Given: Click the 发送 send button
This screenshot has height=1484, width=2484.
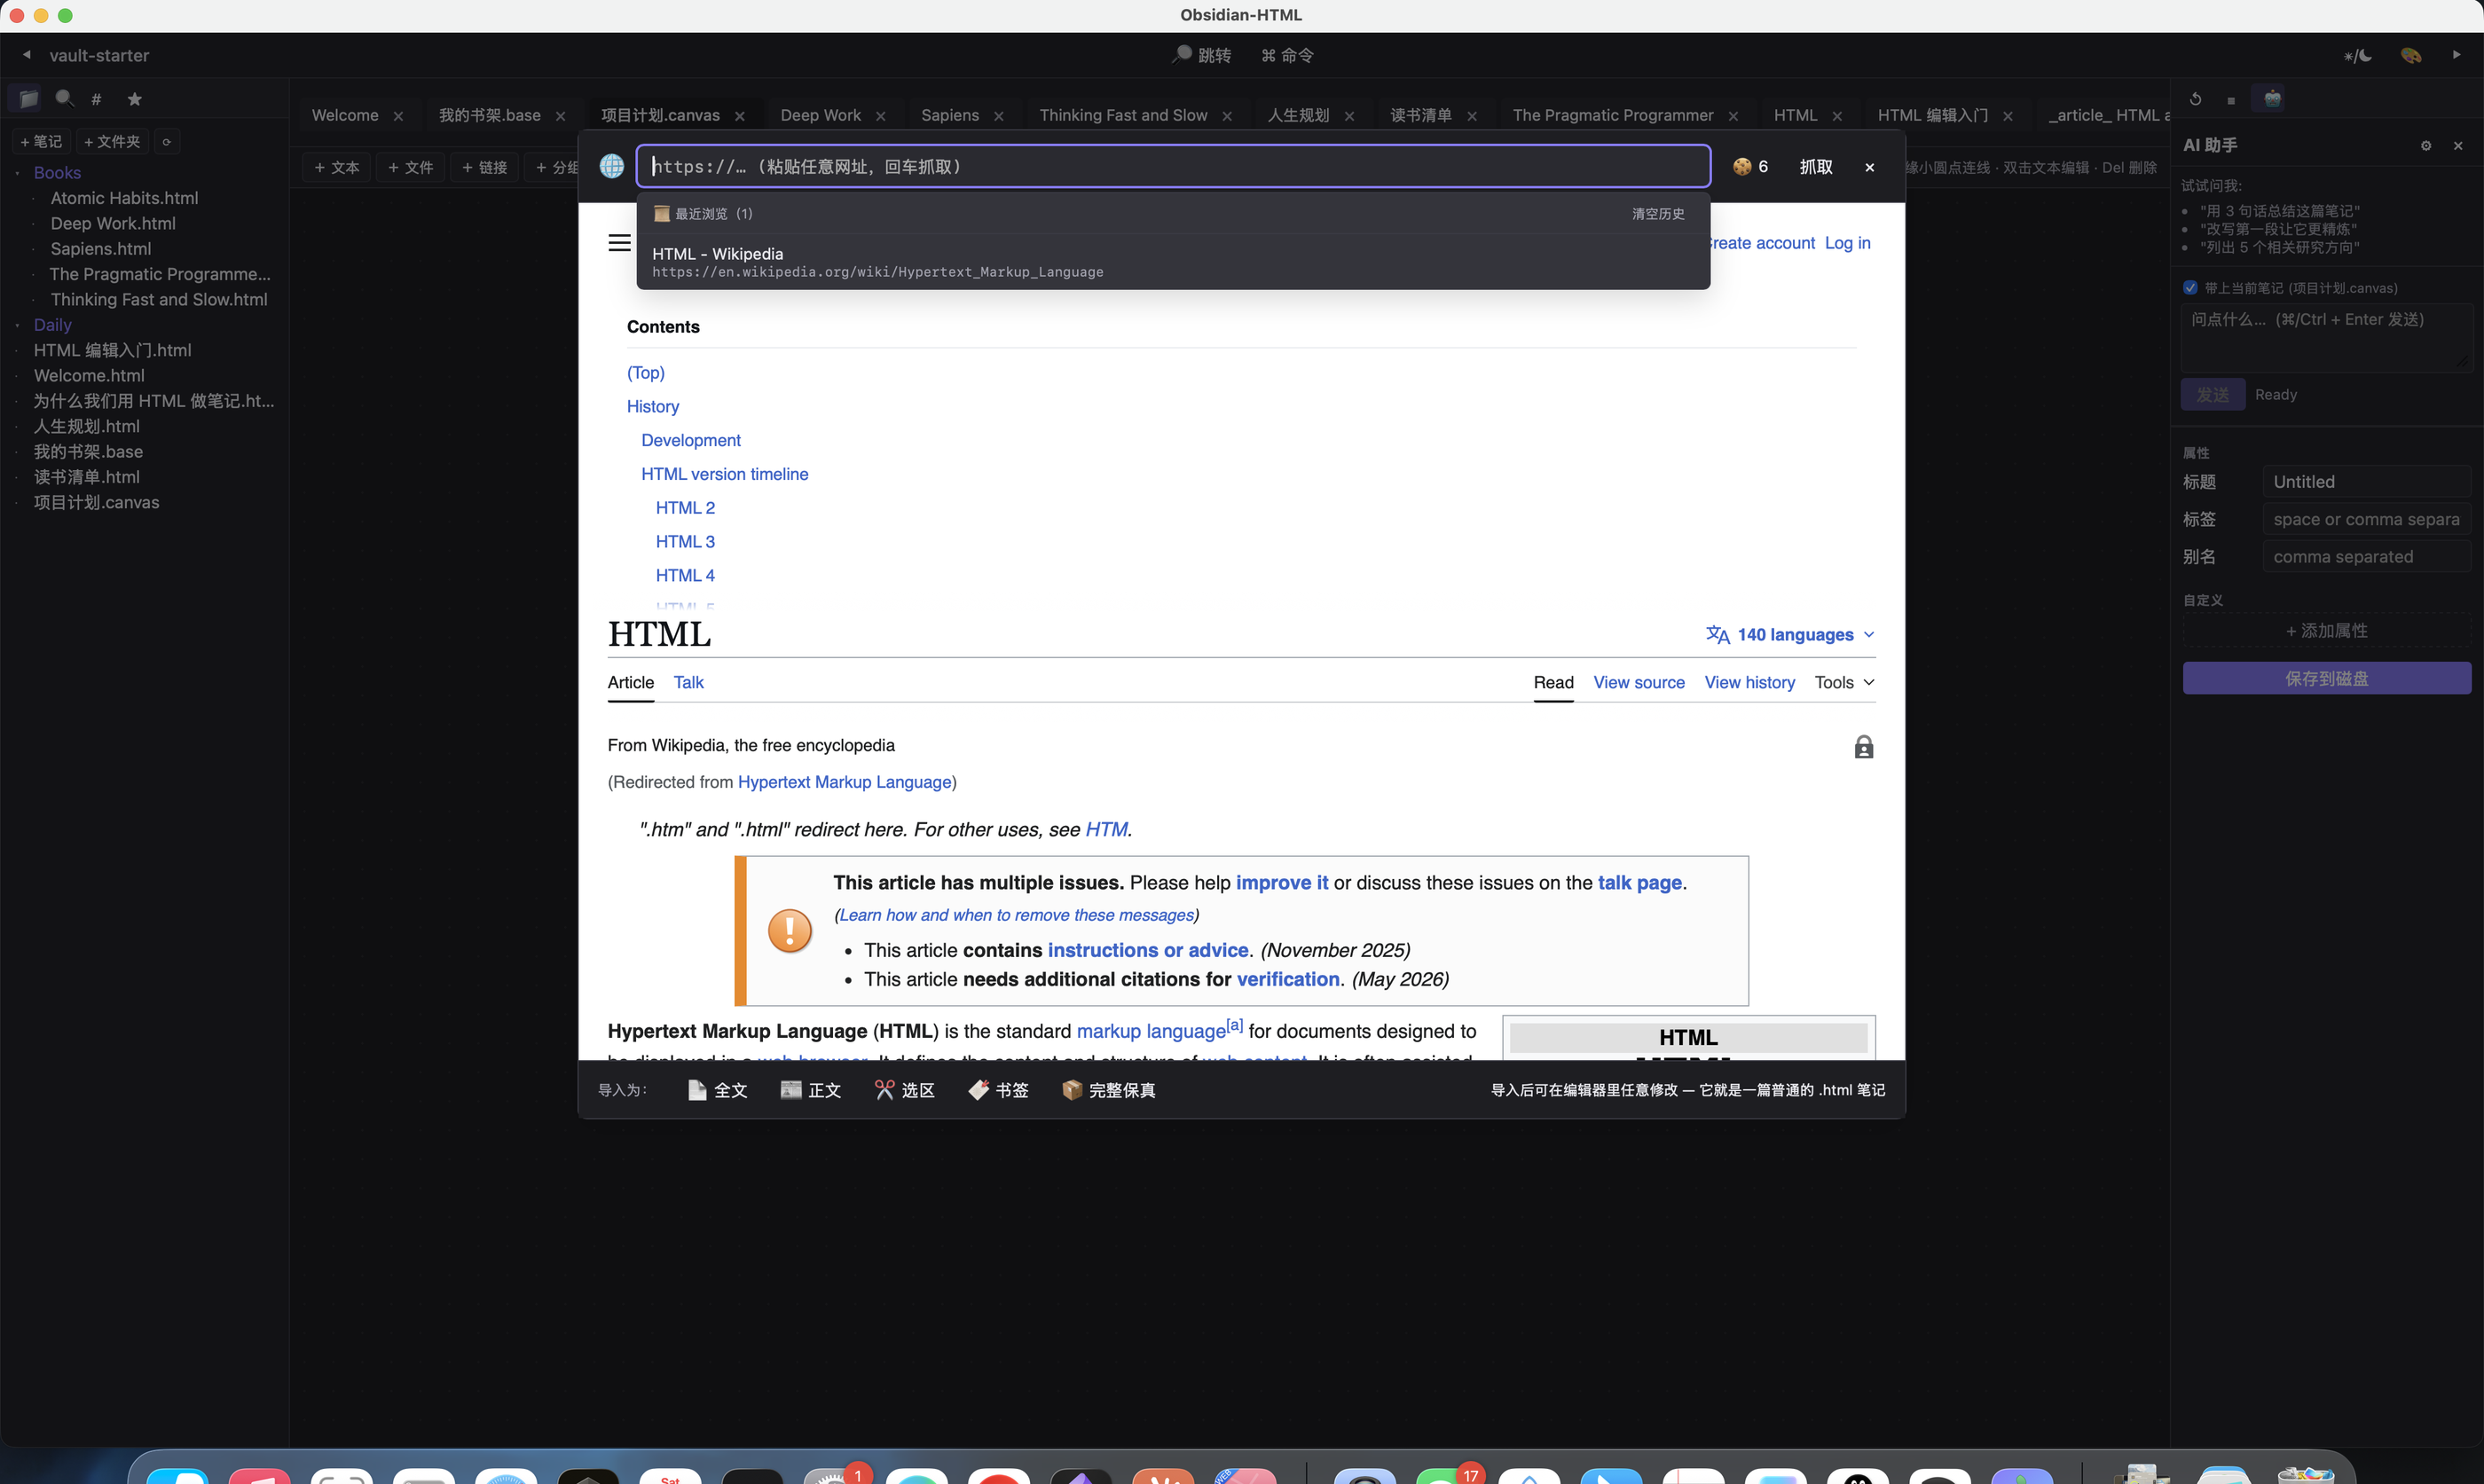Looking at the screenshot, I should 2212,395.
